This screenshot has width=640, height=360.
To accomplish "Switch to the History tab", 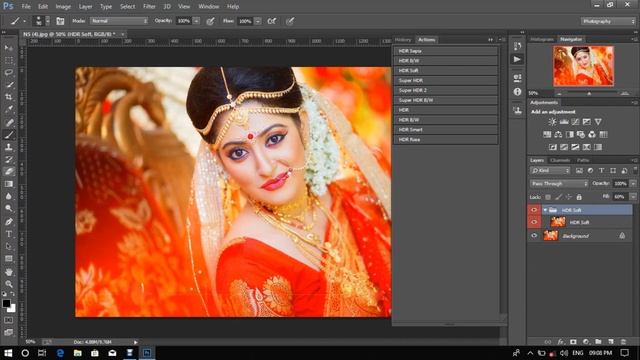I will click(403, 40).
